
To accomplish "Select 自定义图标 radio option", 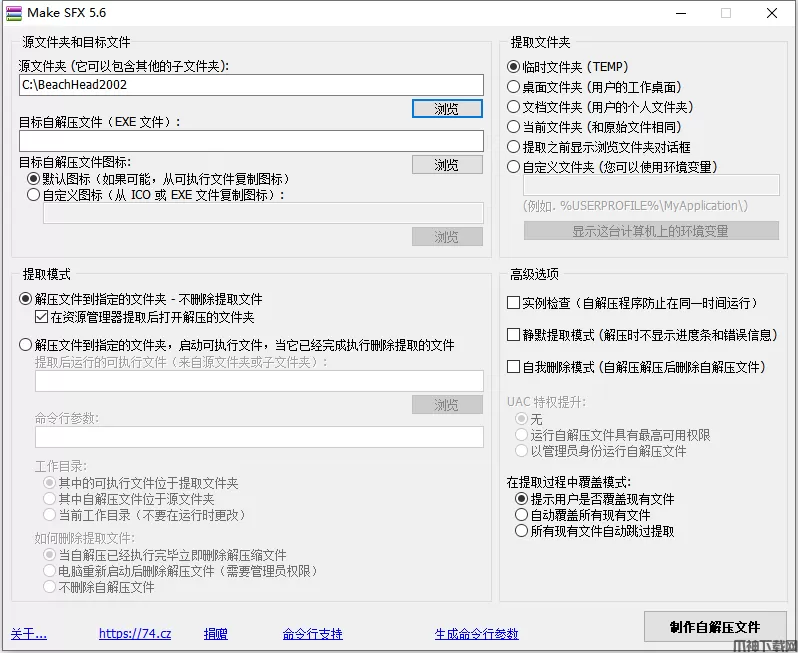I will pos(34,196).
